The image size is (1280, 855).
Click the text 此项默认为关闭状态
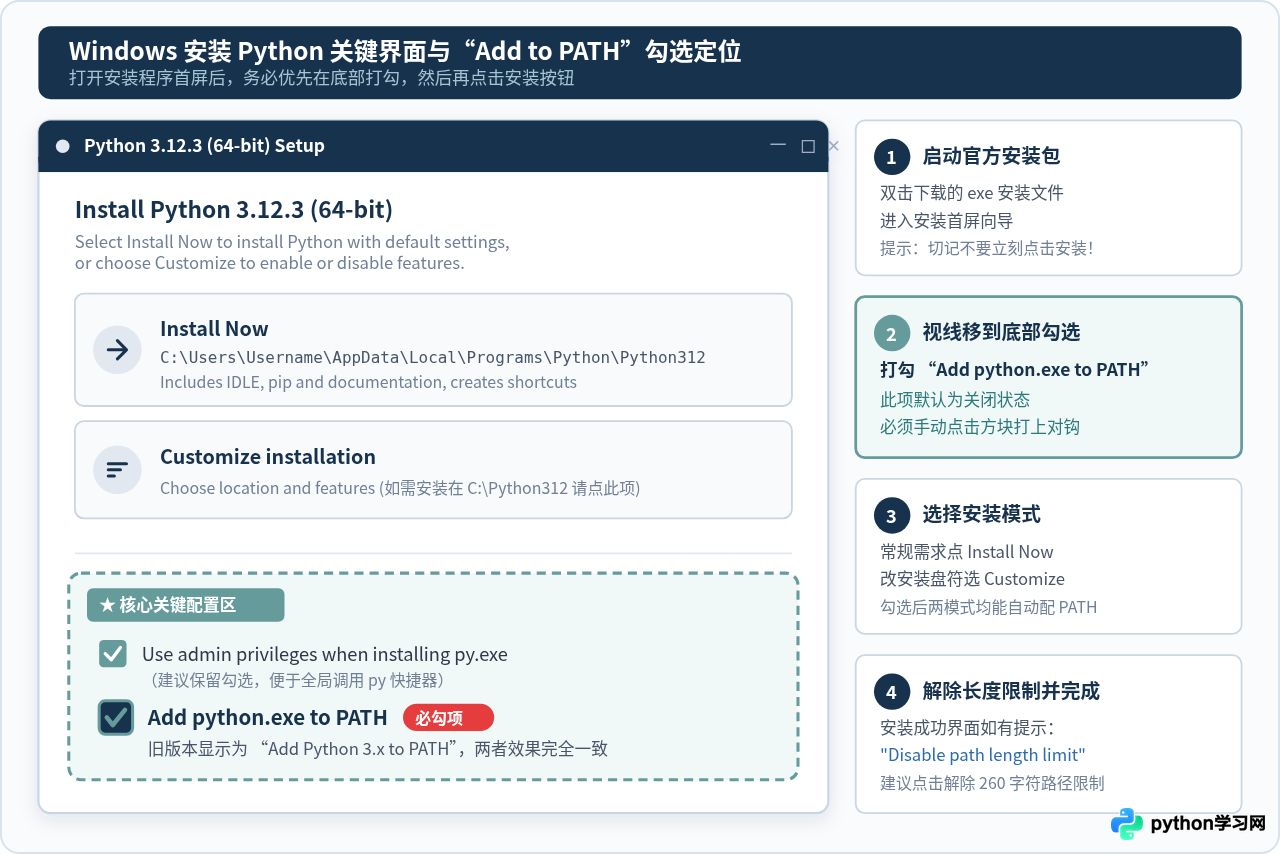click(x=955, y=400)
